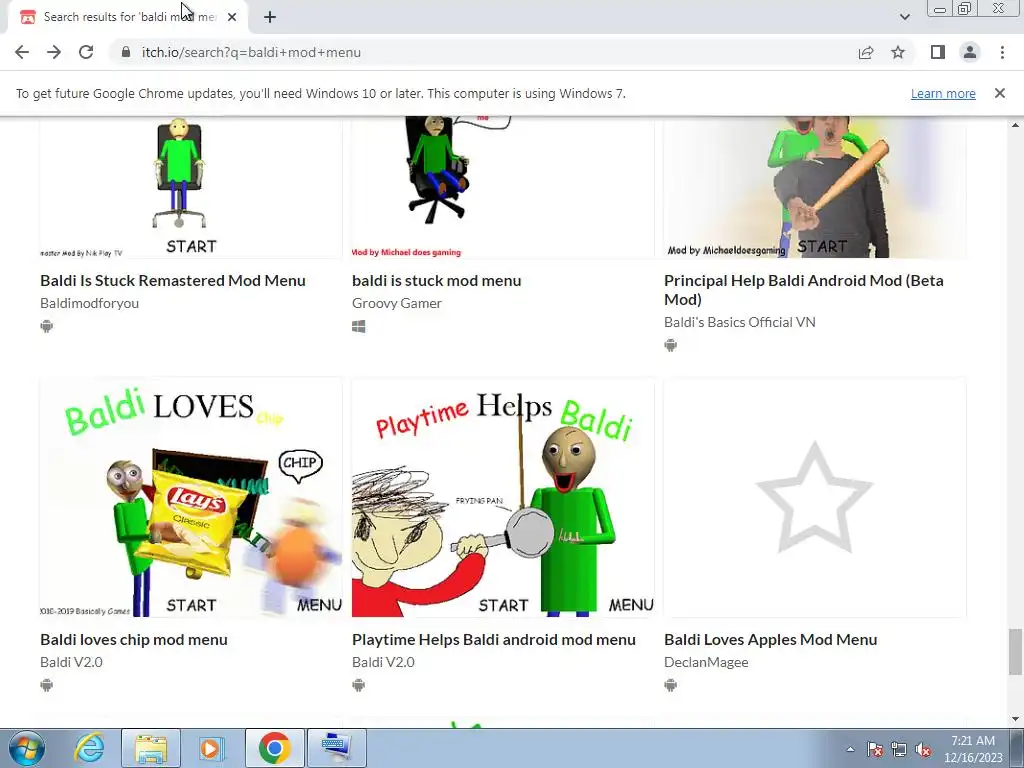Visit Baldimodforyou author page
Image resolution: width=1024 pixels, height=768 pixels.
point(89,303)
